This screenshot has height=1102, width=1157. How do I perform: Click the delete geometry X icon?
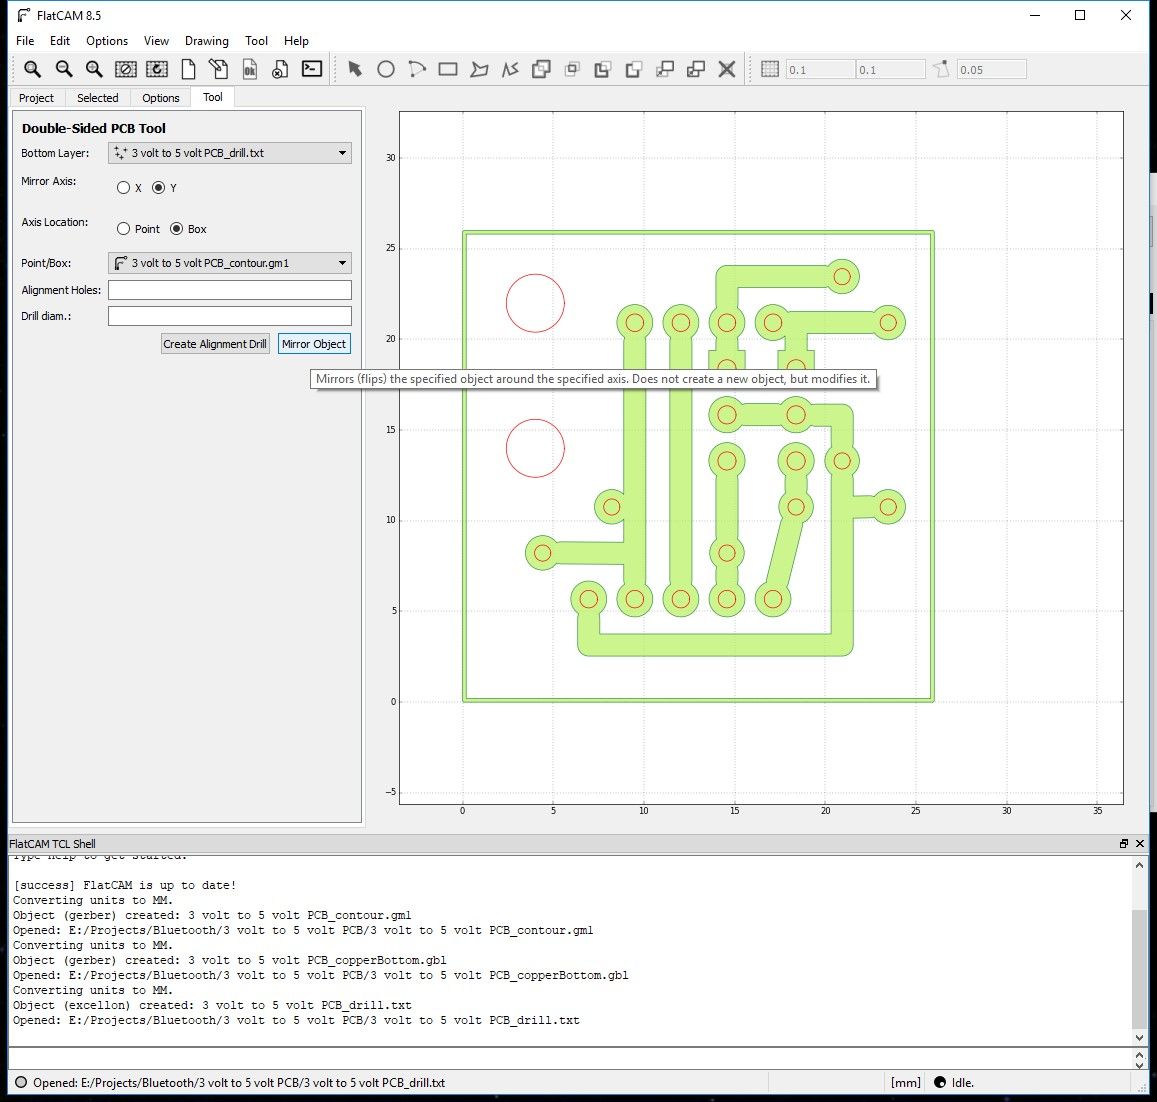click(x=727, y=69)
